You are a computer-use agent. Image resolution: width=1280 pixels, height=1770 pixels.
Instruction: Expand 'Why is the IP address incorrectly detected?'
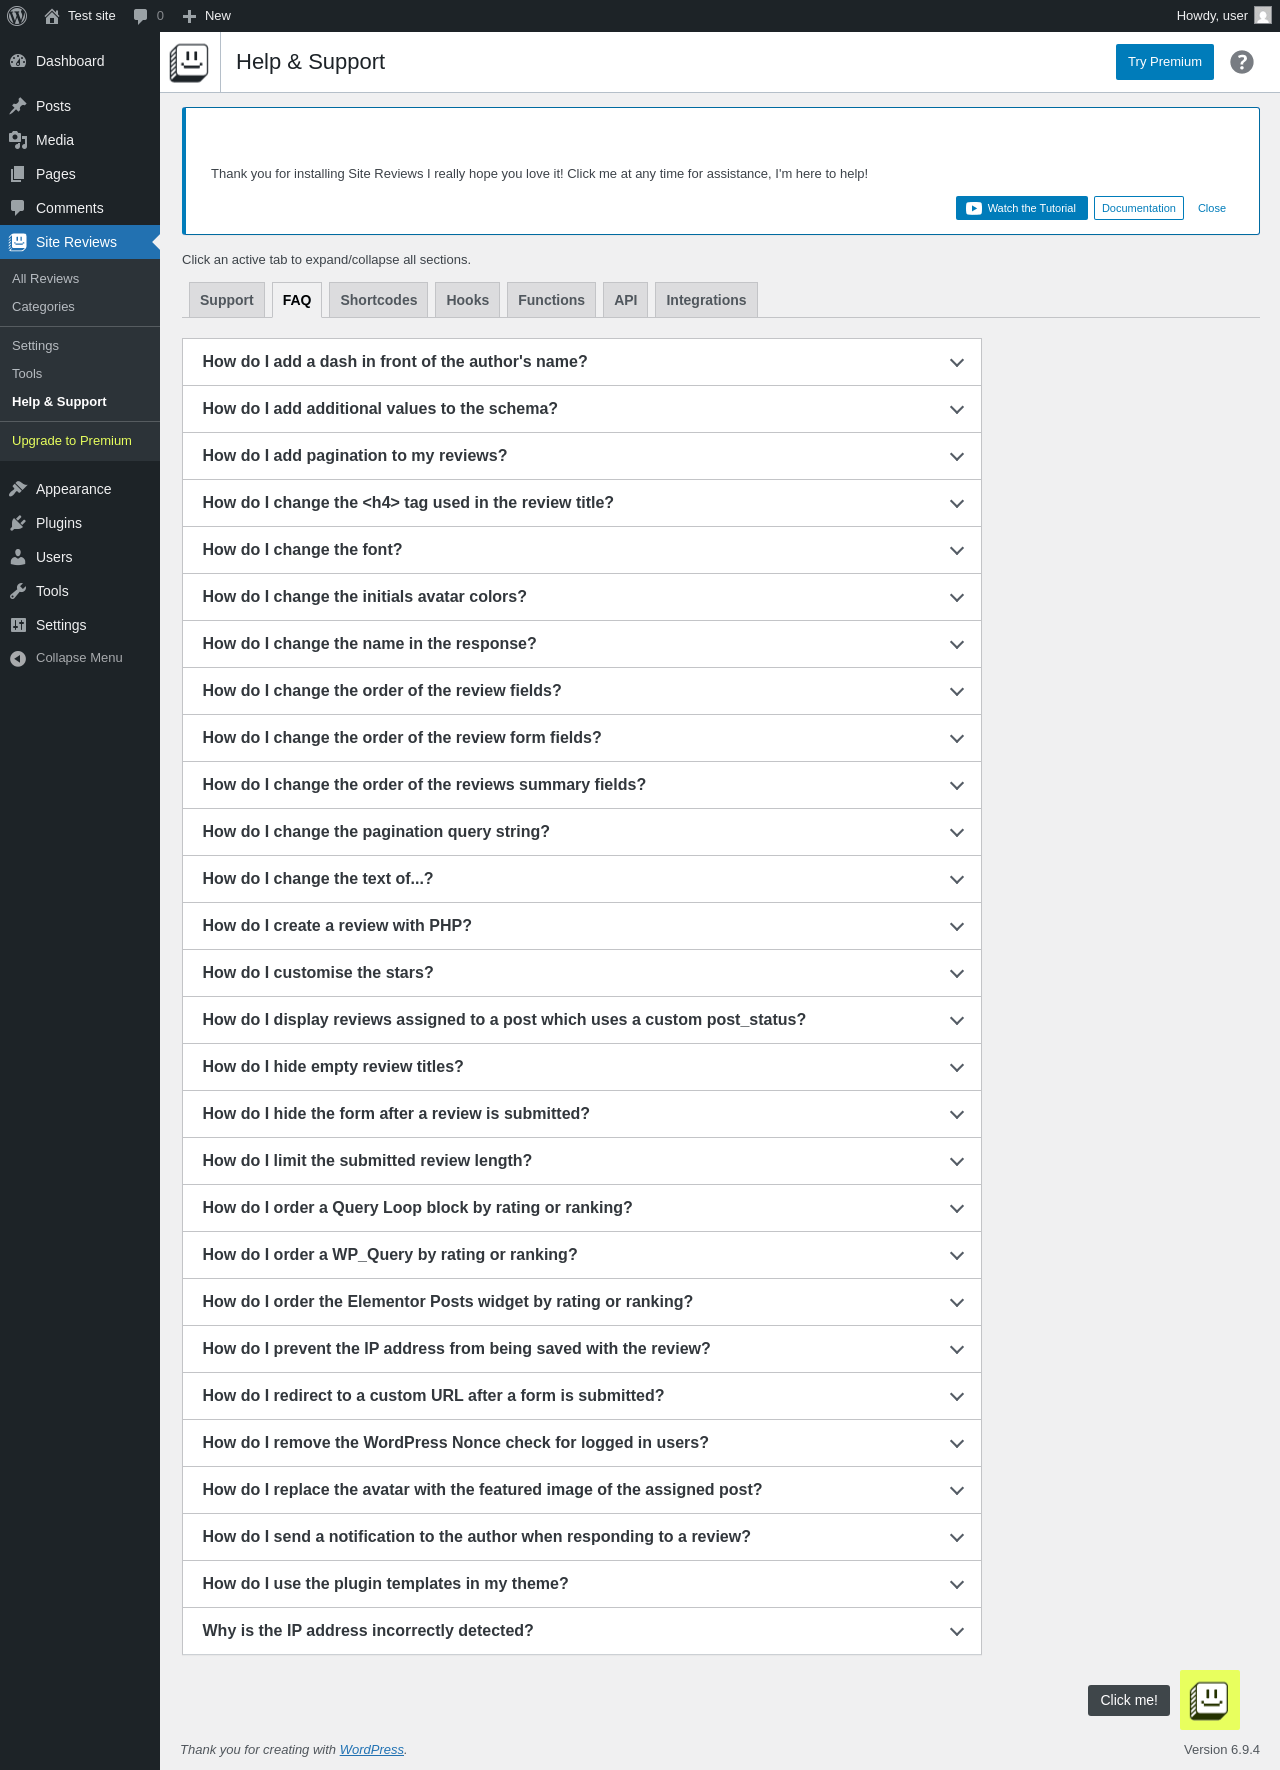click(581, 1631)
